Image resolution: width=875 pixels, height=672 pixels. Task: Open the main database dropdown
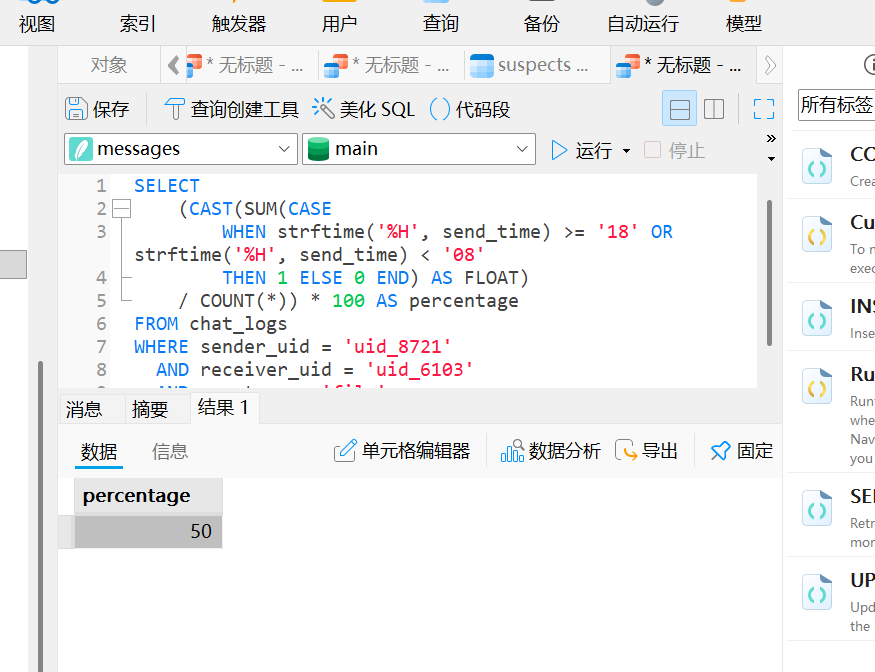tap(419, 149)
